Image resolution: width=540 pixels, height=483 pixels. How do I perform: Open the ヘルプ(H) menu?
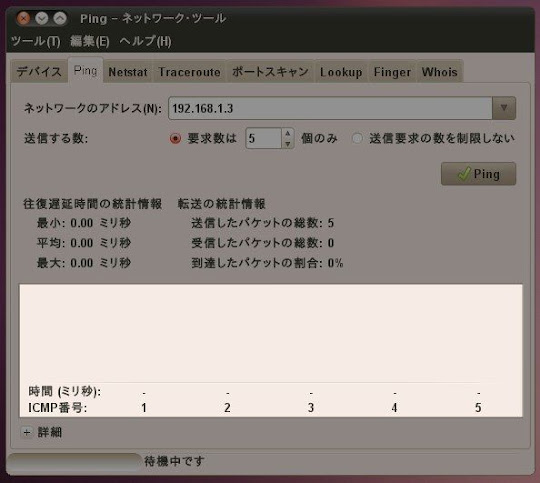(145, 41)
